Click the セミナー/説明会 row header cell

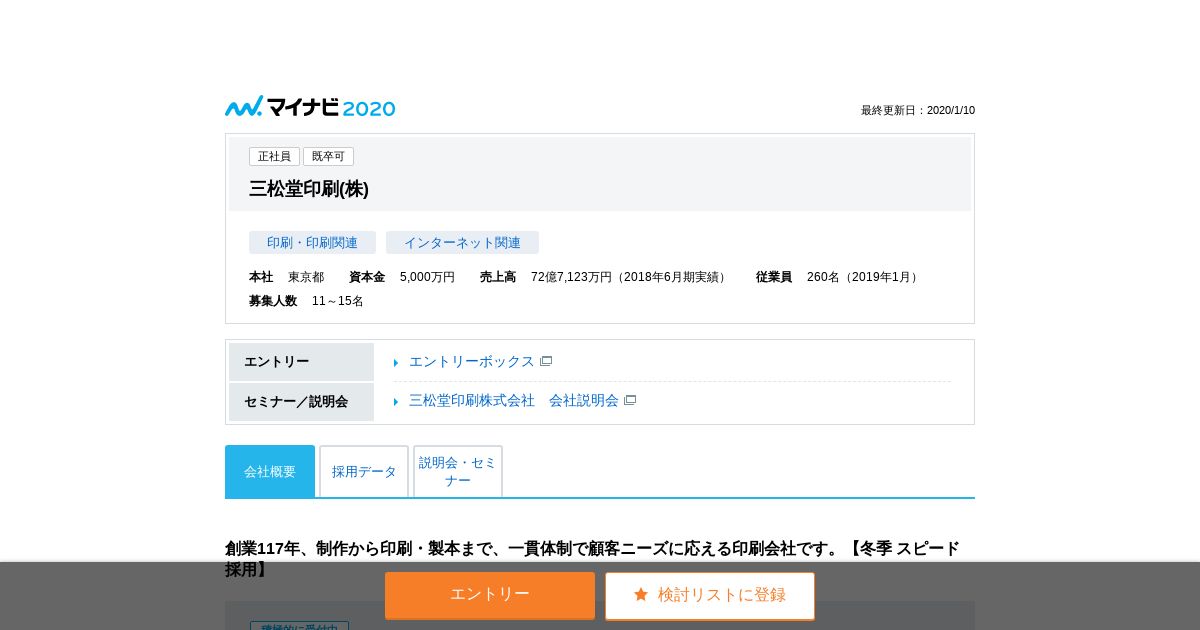point(301,402)
